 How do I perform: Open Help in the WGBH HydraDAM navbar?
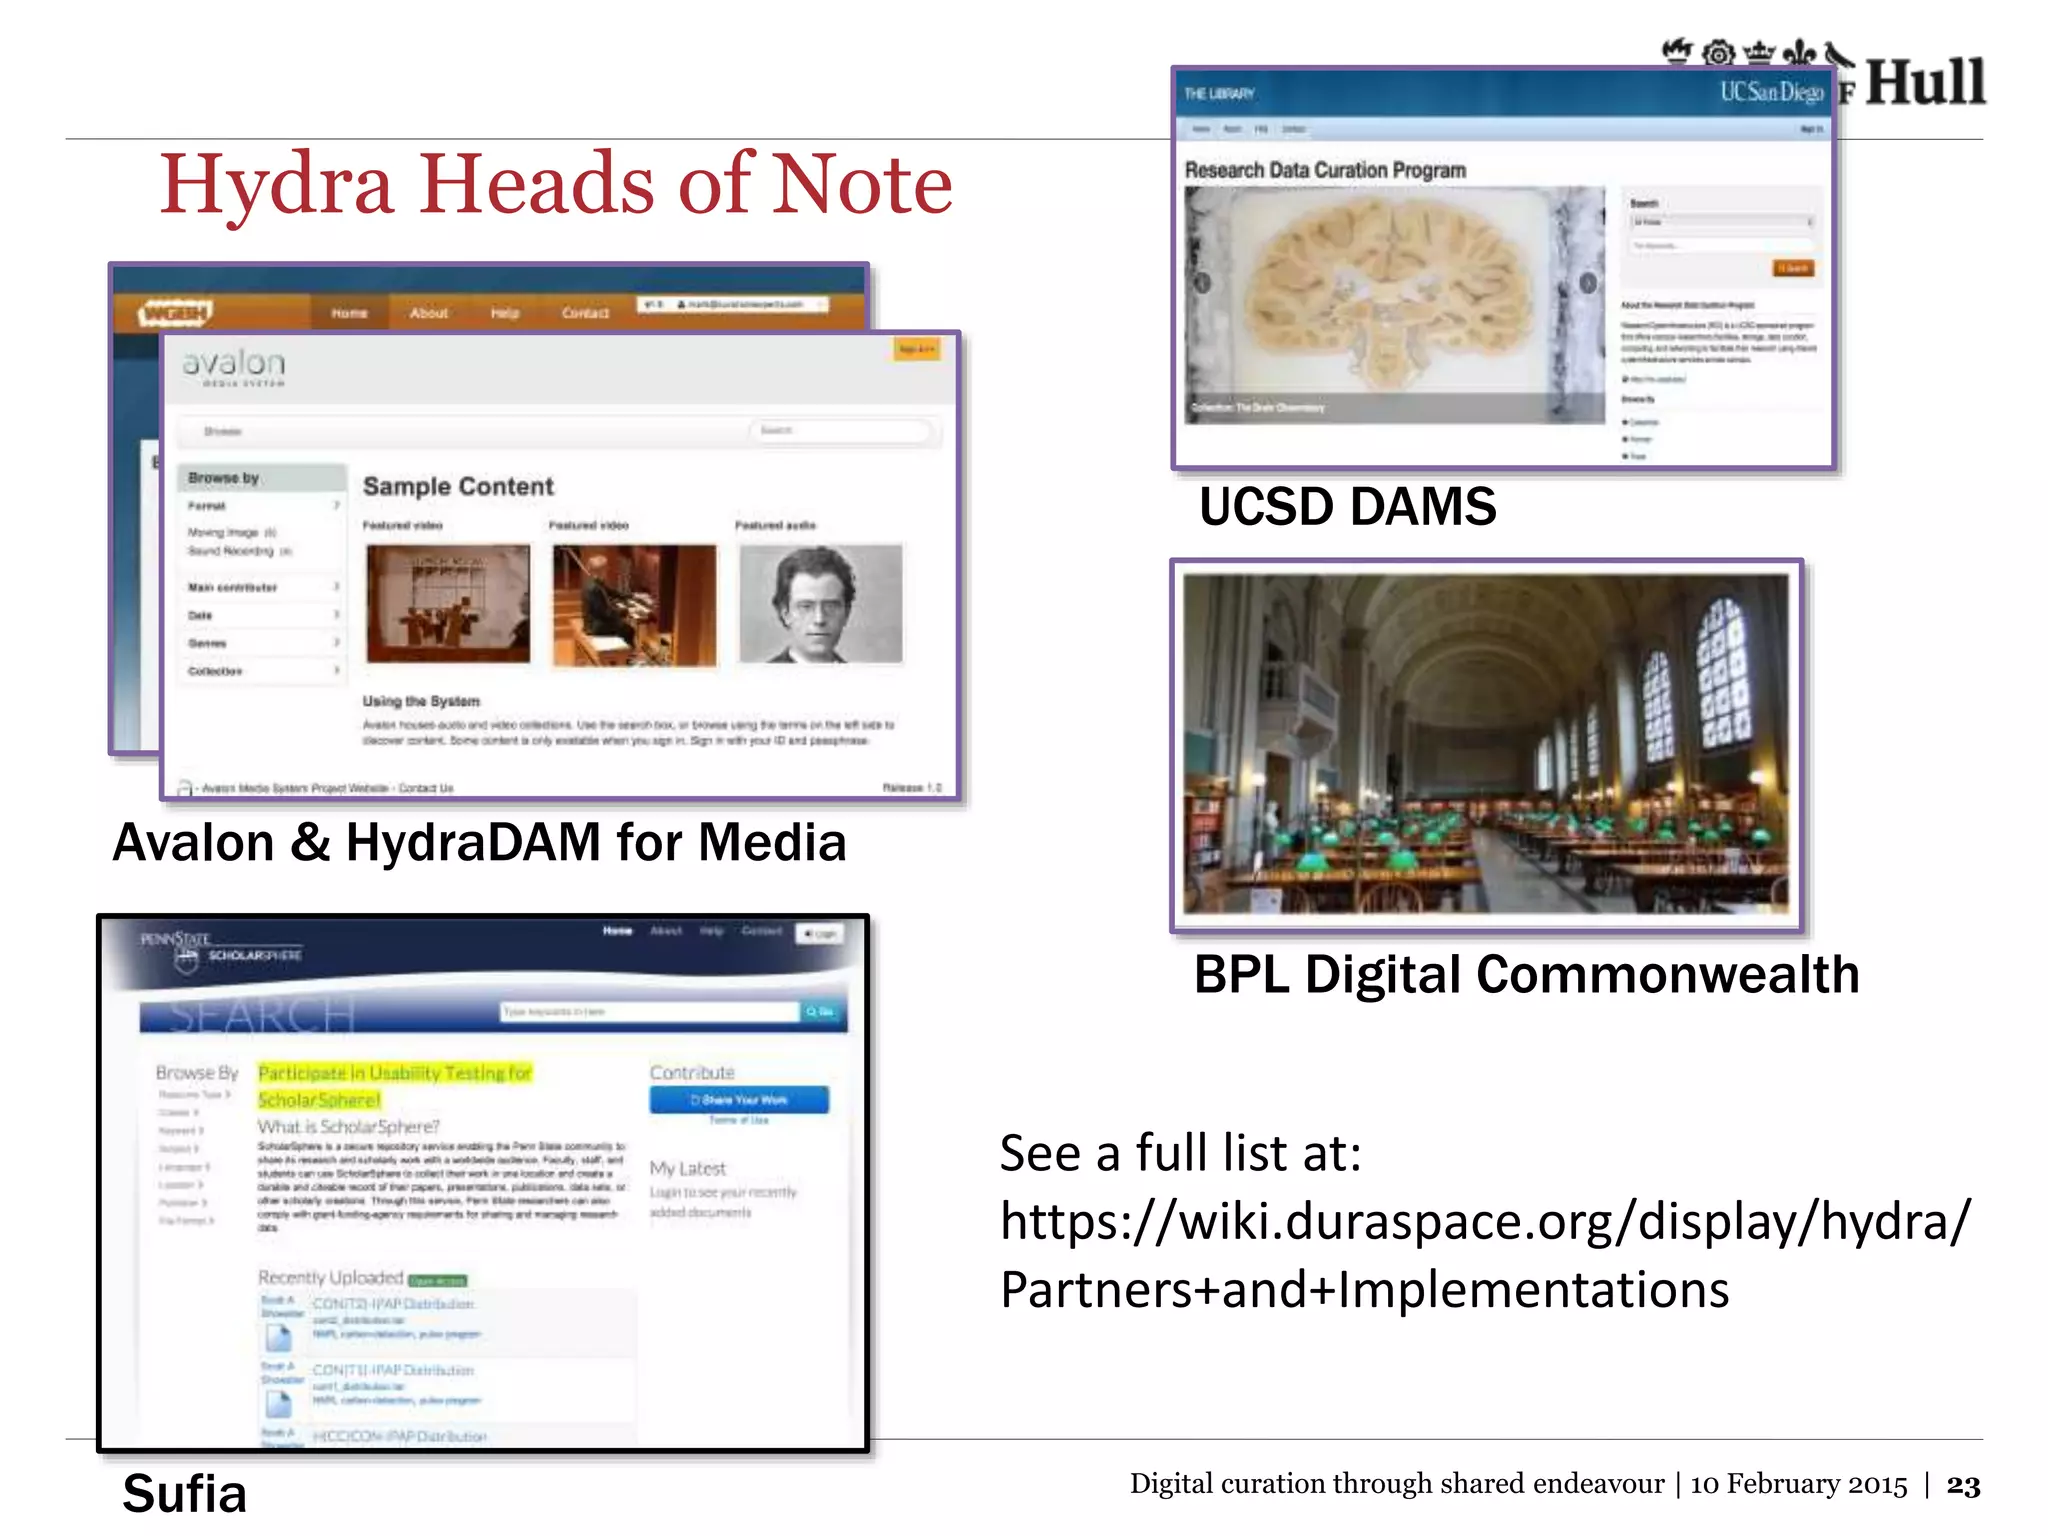click(505, 313)
